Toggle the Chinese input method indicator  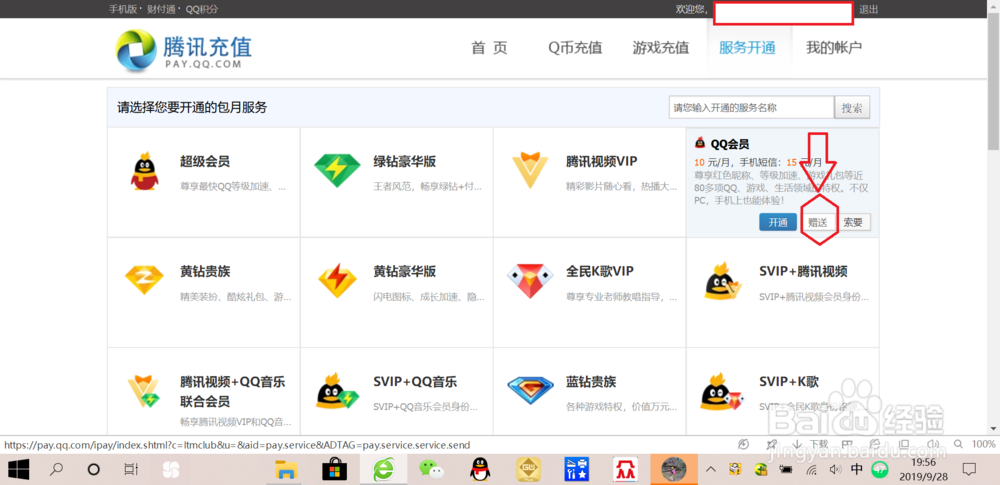[x=857, y=470]
